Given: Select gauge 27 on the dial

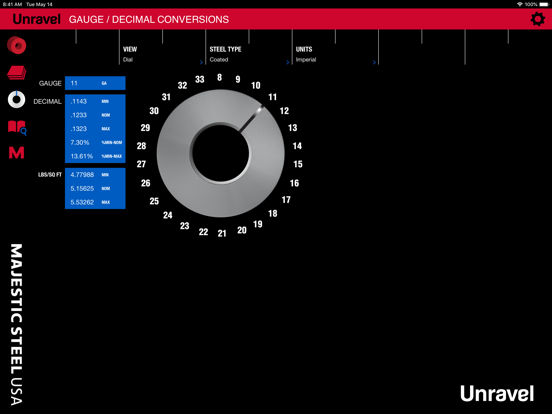Looking at the screenshot, I should tap(141, 164).
